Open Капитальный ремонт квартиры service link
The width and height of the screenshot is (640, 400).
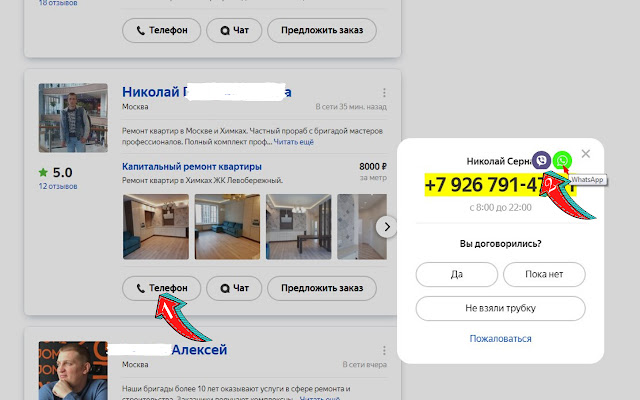click(x=192, y=167)
